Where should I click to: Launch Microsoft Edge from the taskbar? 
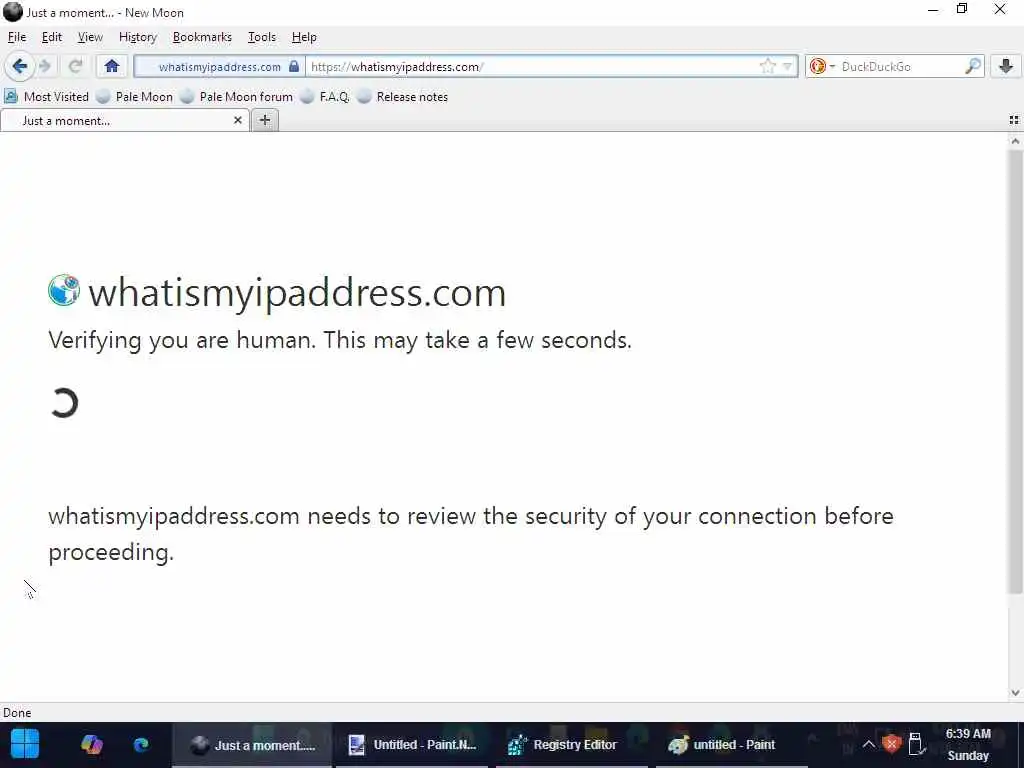pos(141,744)
